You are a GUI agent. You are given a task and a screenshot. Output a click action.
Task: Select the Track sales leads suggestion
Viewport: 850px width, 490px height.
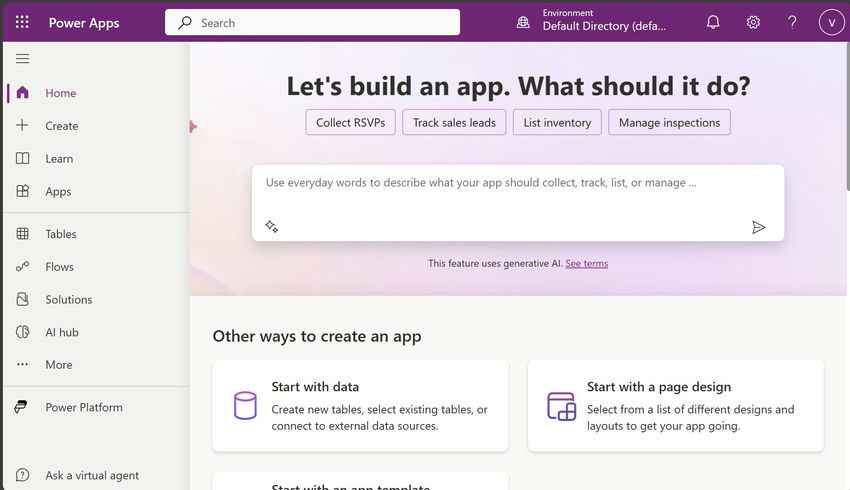coord(454,122)
